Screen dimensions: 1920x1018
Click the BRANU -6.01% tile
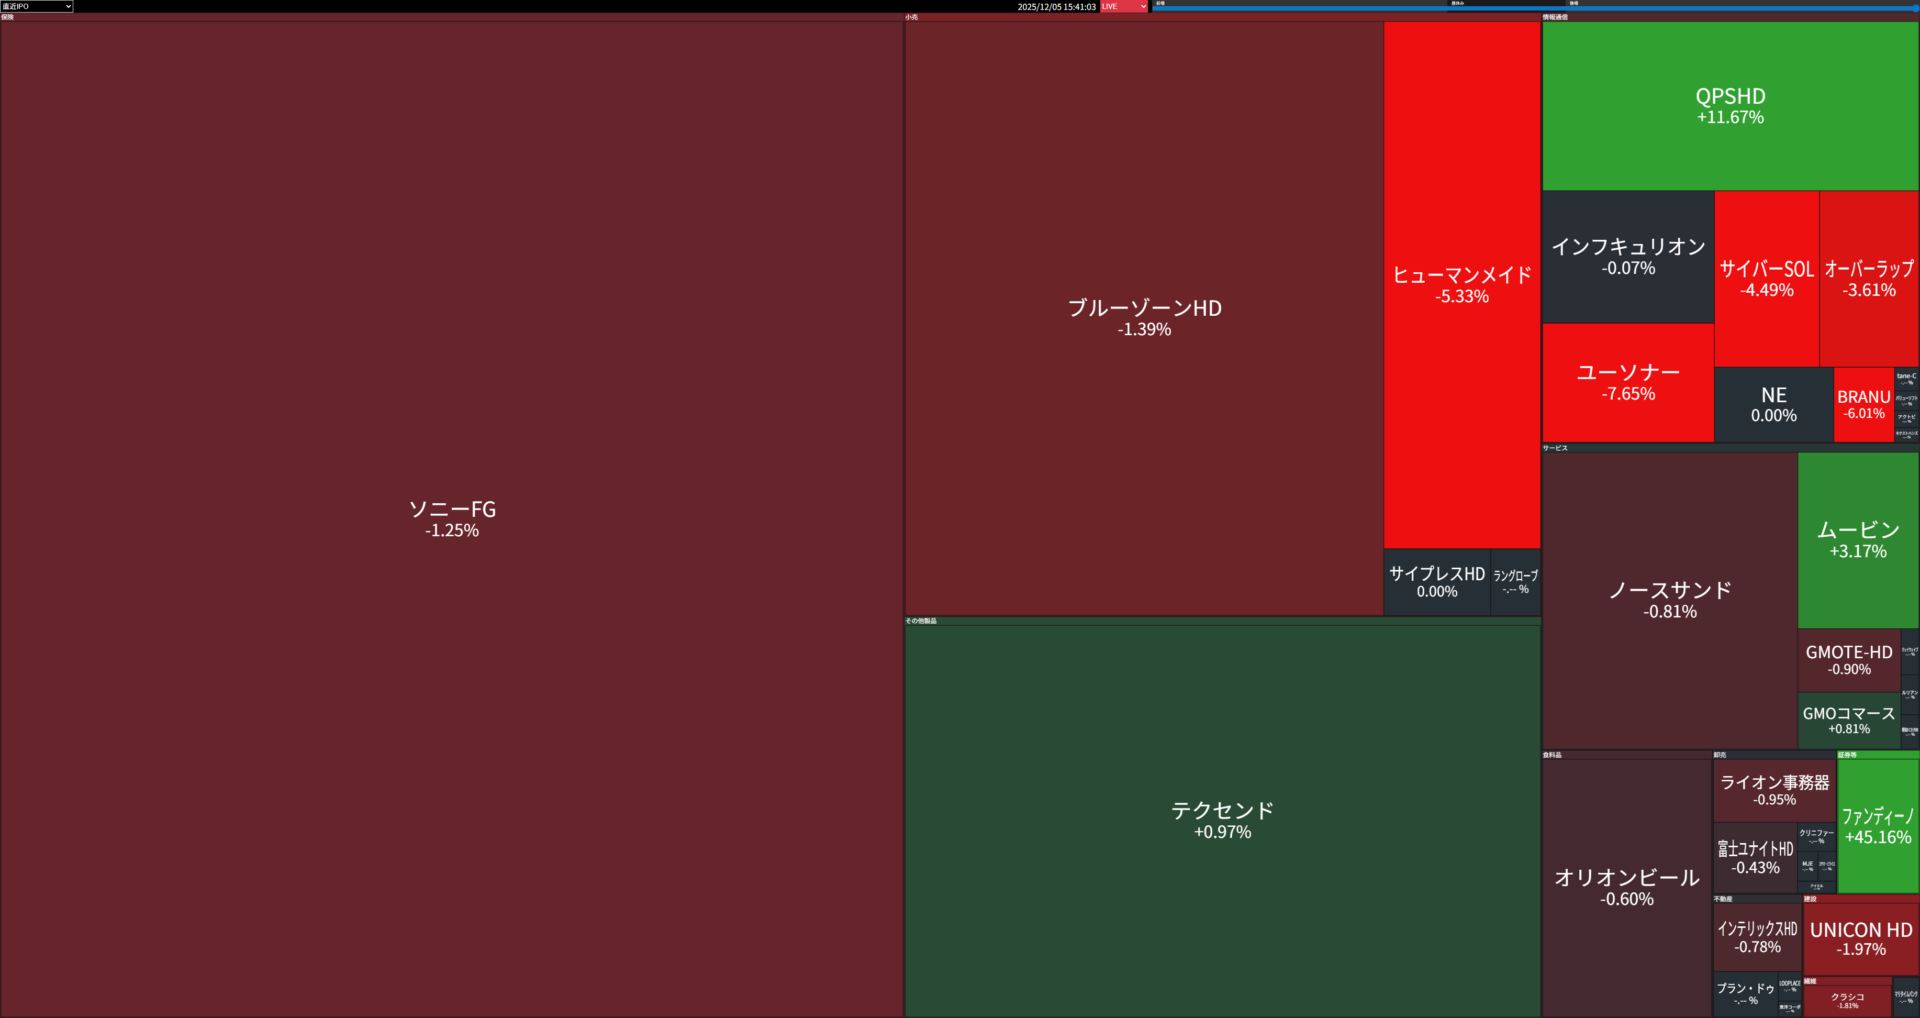pyautogui.click(x=1863, y=404)
